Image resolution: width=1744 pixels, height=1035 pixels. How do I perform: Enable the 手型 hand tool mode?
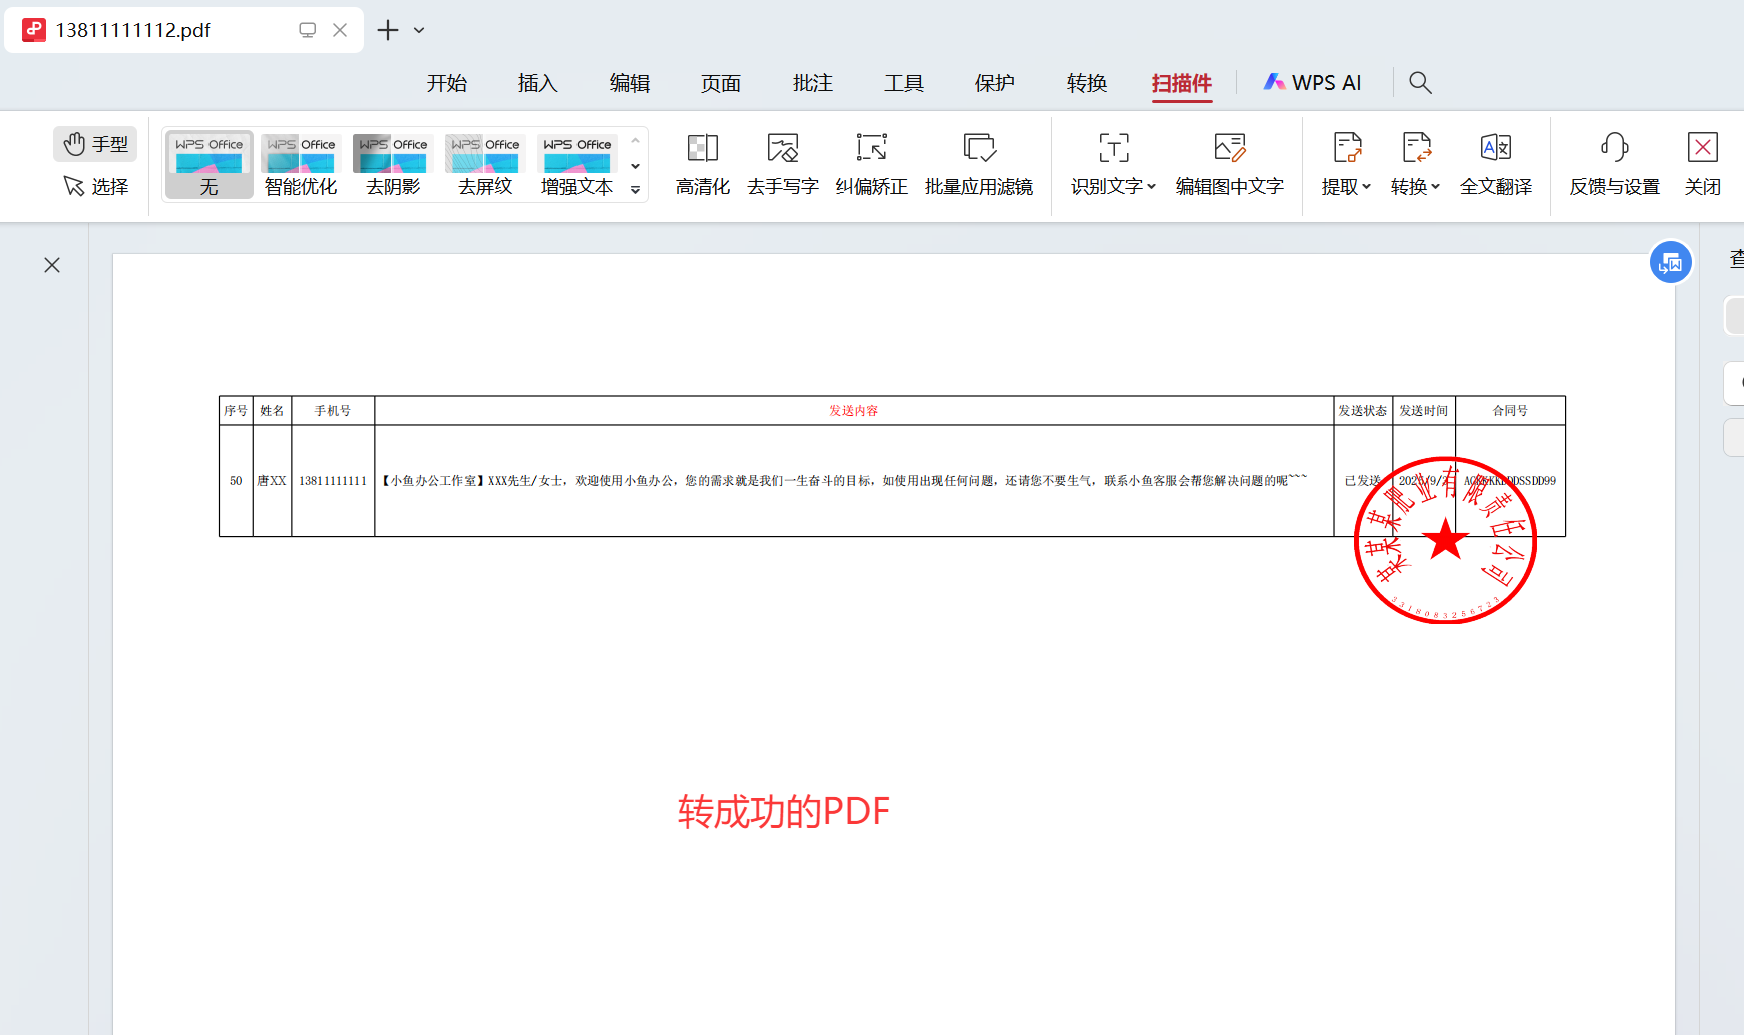[x=96, y=144]
